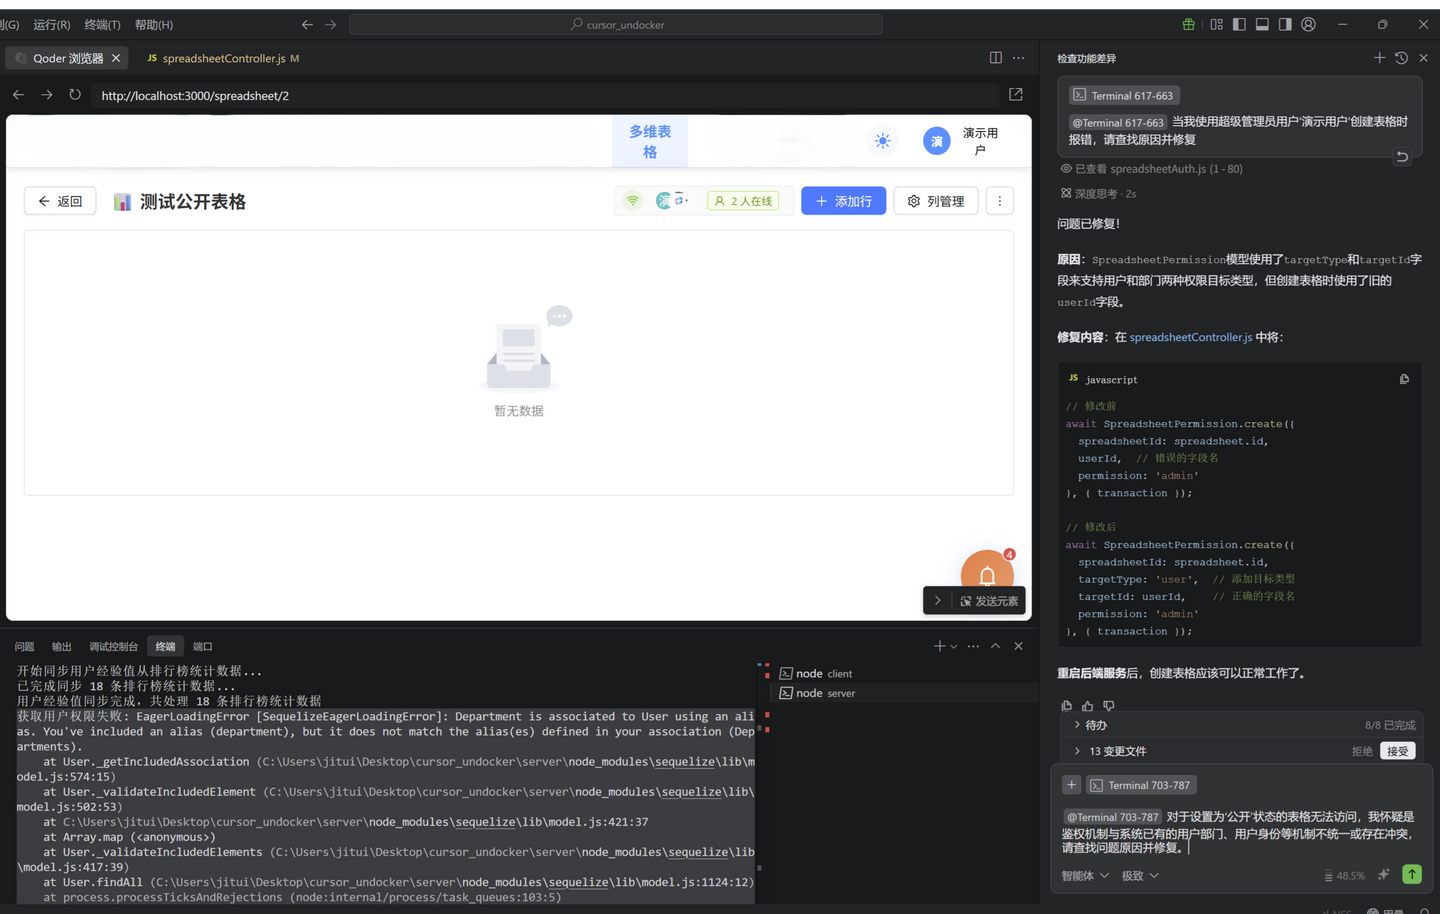The image size is (1440, 914).
Task: Open the spreadsheetController.js editor tab
Action: point(223,58)
